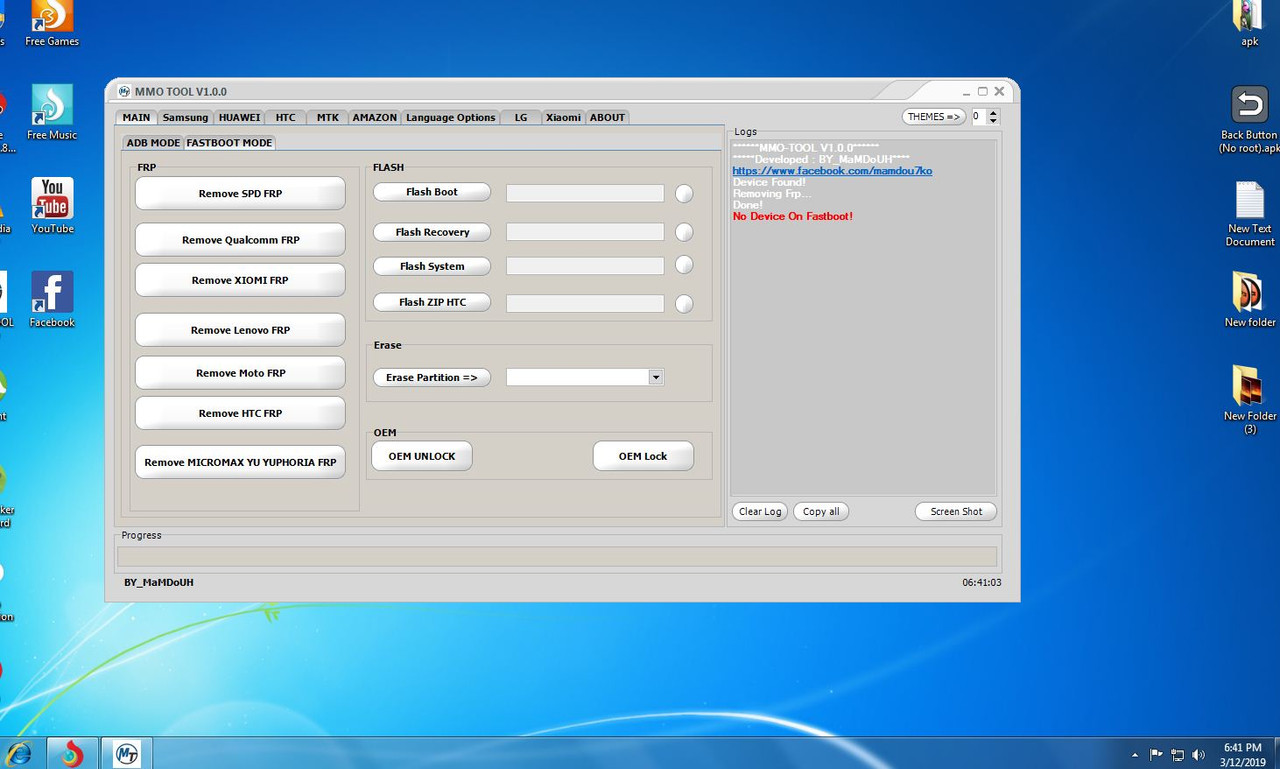Screen dimensions: 1280x769
Task: Open the New Folder (3) desktop icon
Action: click(1250, 400)
